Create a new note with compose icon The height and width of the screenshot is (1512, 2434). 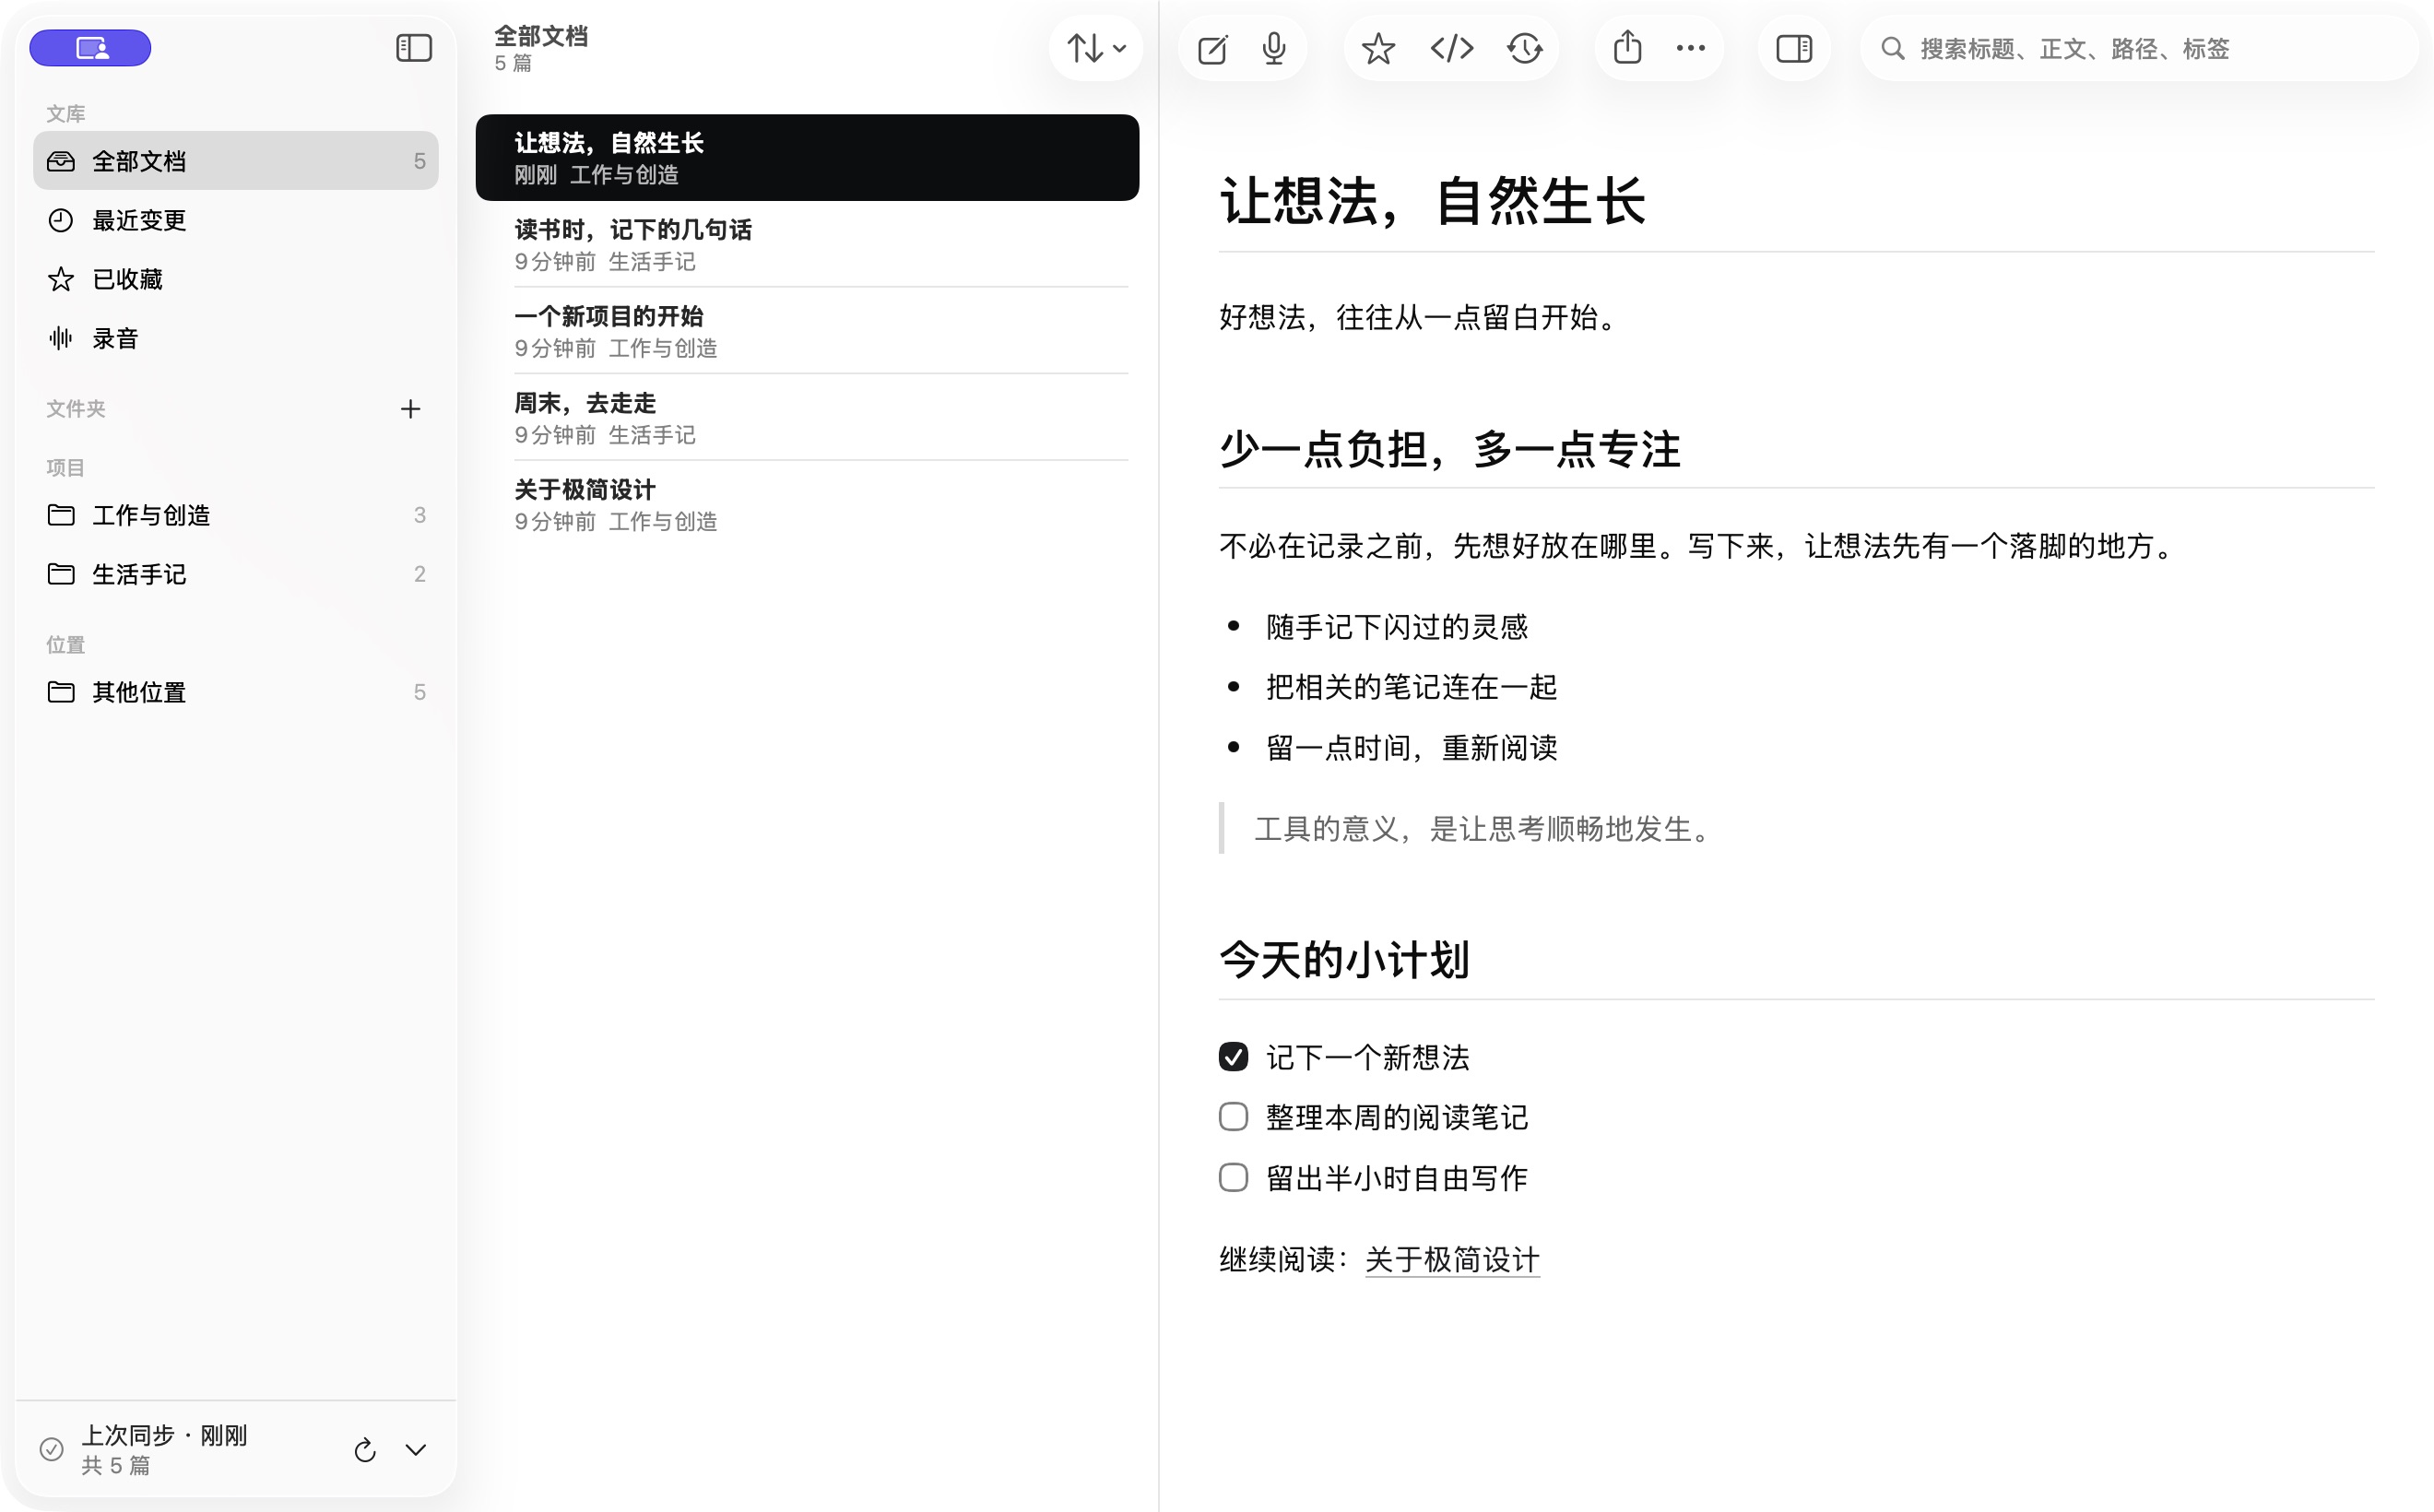[1212, 48]
